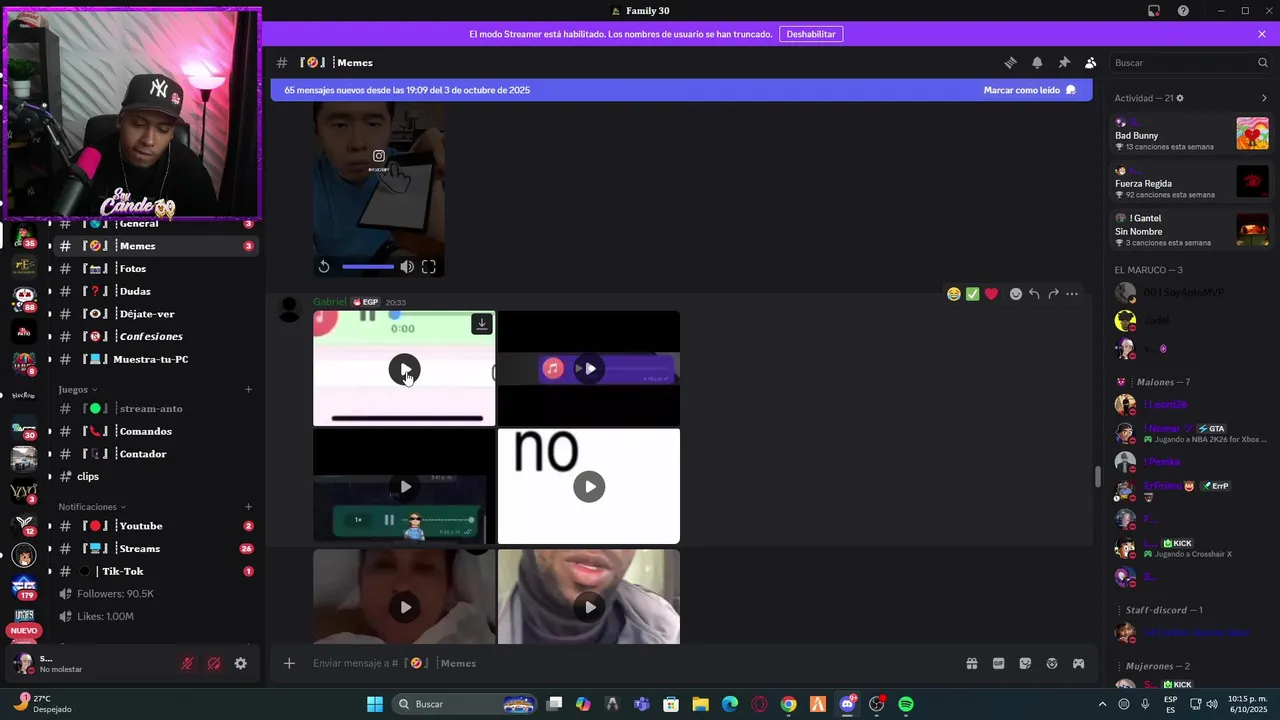1280x720 pixels.
Task: Open the Confesiones channel
Action: pyautogui.click(x=155, y=337)
